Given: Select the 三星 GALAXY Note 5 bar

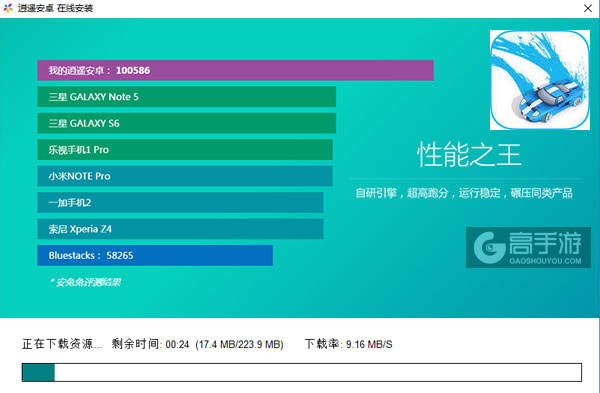Looking at the screenshot, I should (186, 97).
